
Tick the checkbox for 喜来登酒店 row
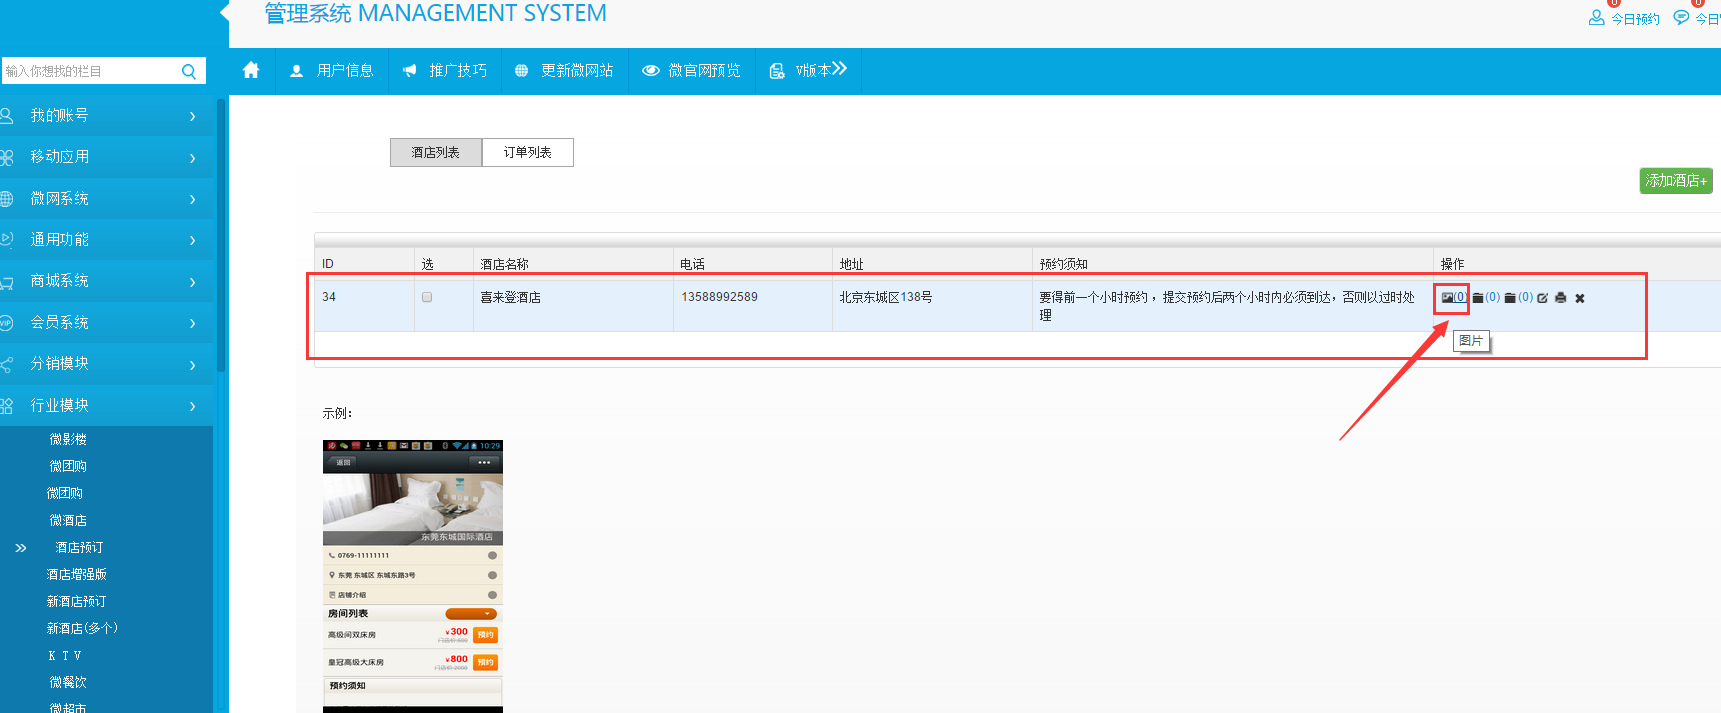[427, 297]
